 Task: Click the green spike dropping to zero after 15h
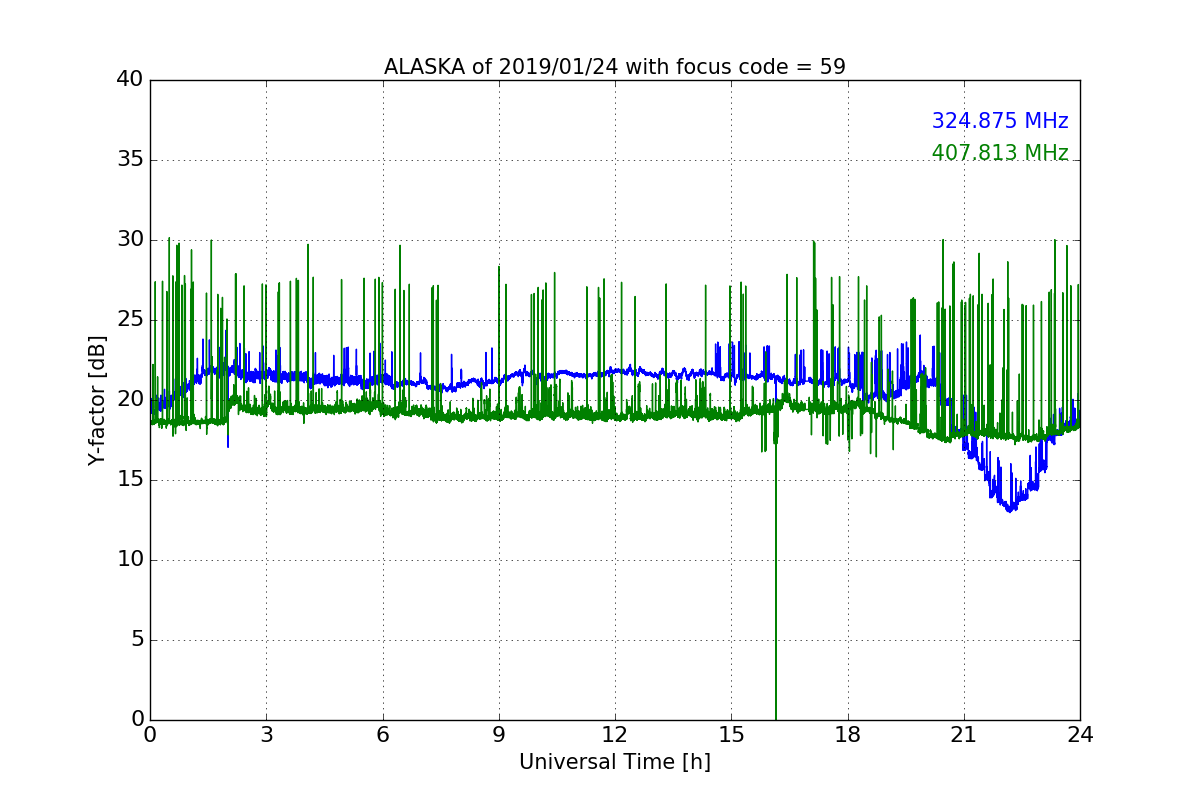coord(776,580)
